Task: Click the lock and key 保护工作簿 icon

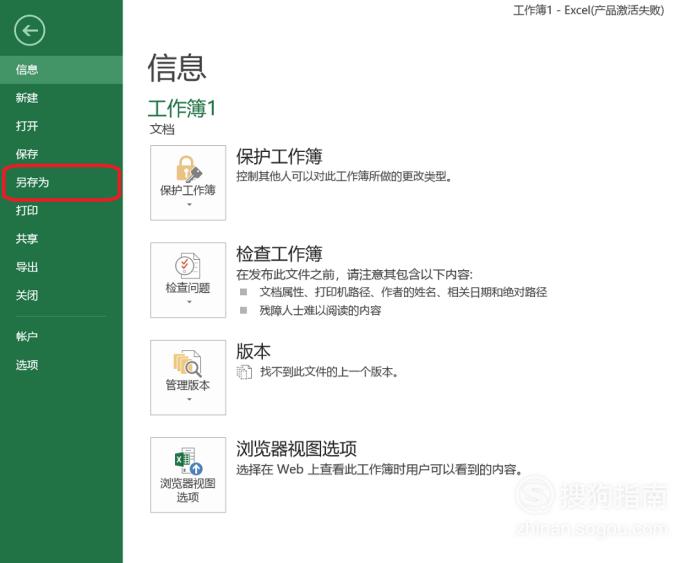Action: click(188, 169)
